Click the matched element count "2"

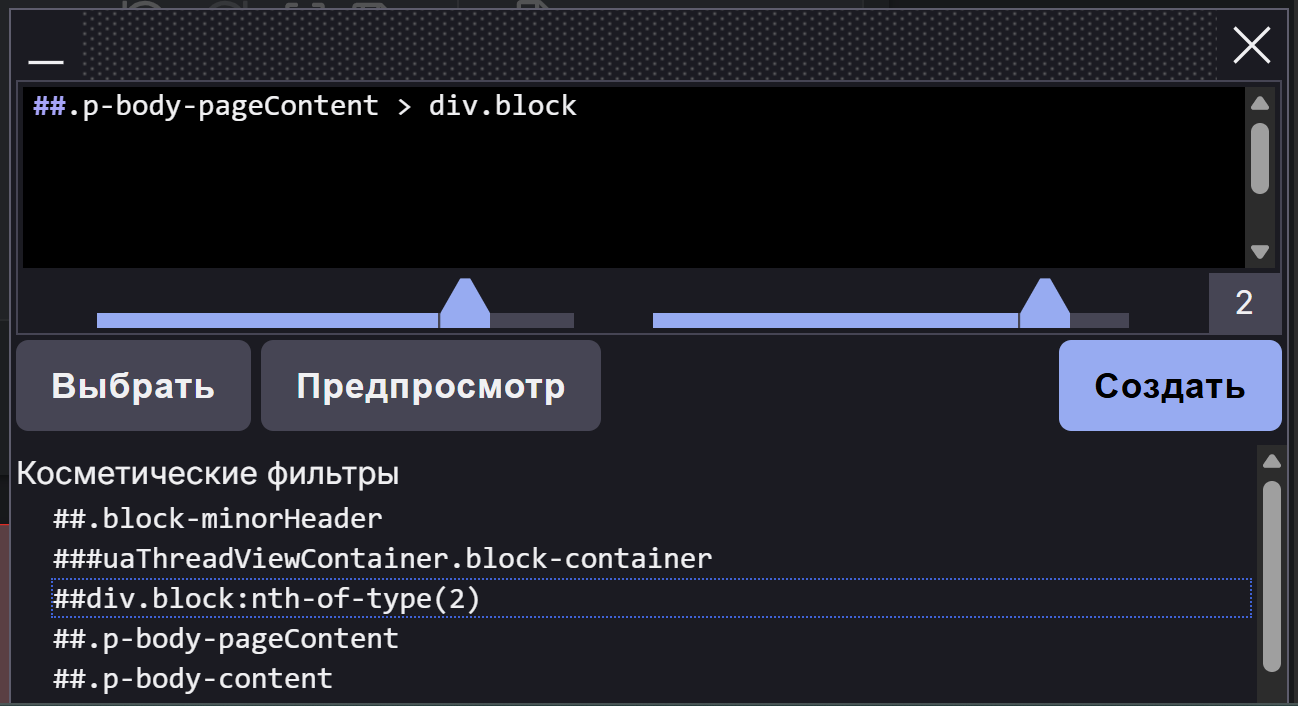click(1244, 303)
